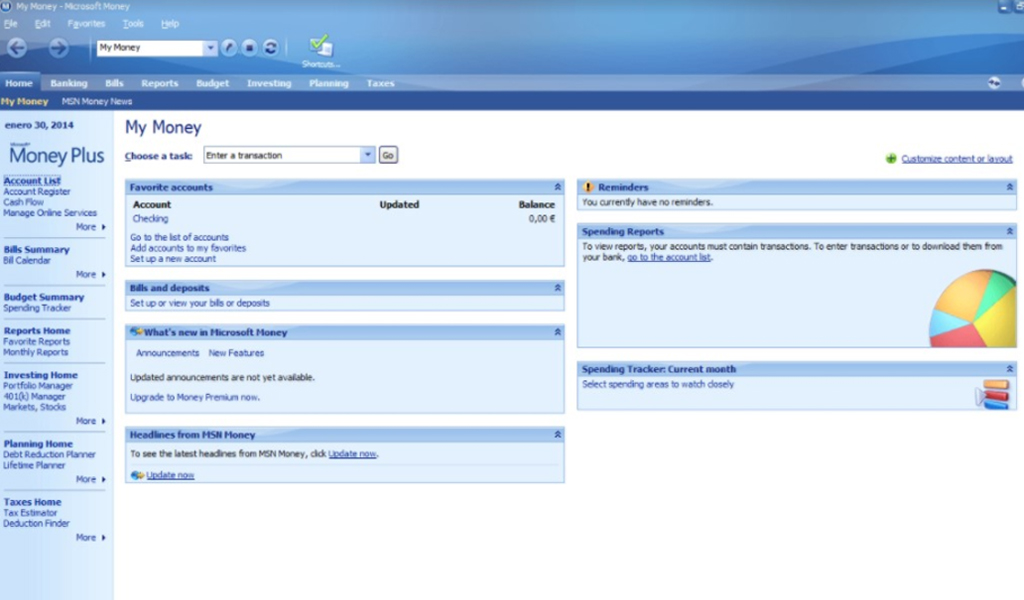
Task: Collapse the Favorite accounts panel
Action: [x=557, y=187]
